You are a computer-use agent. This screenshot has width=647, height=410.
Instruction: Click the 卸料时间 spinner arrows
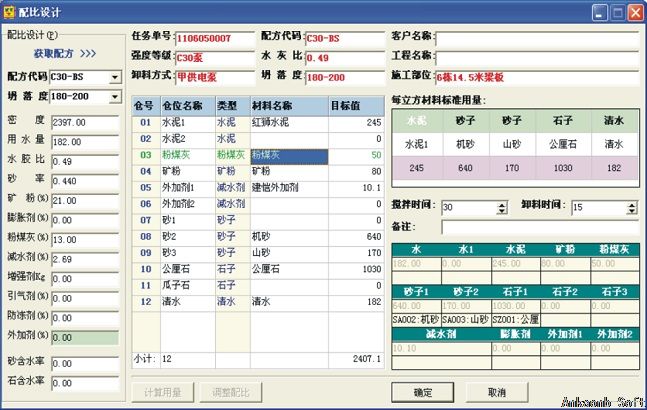pos(632,206)
